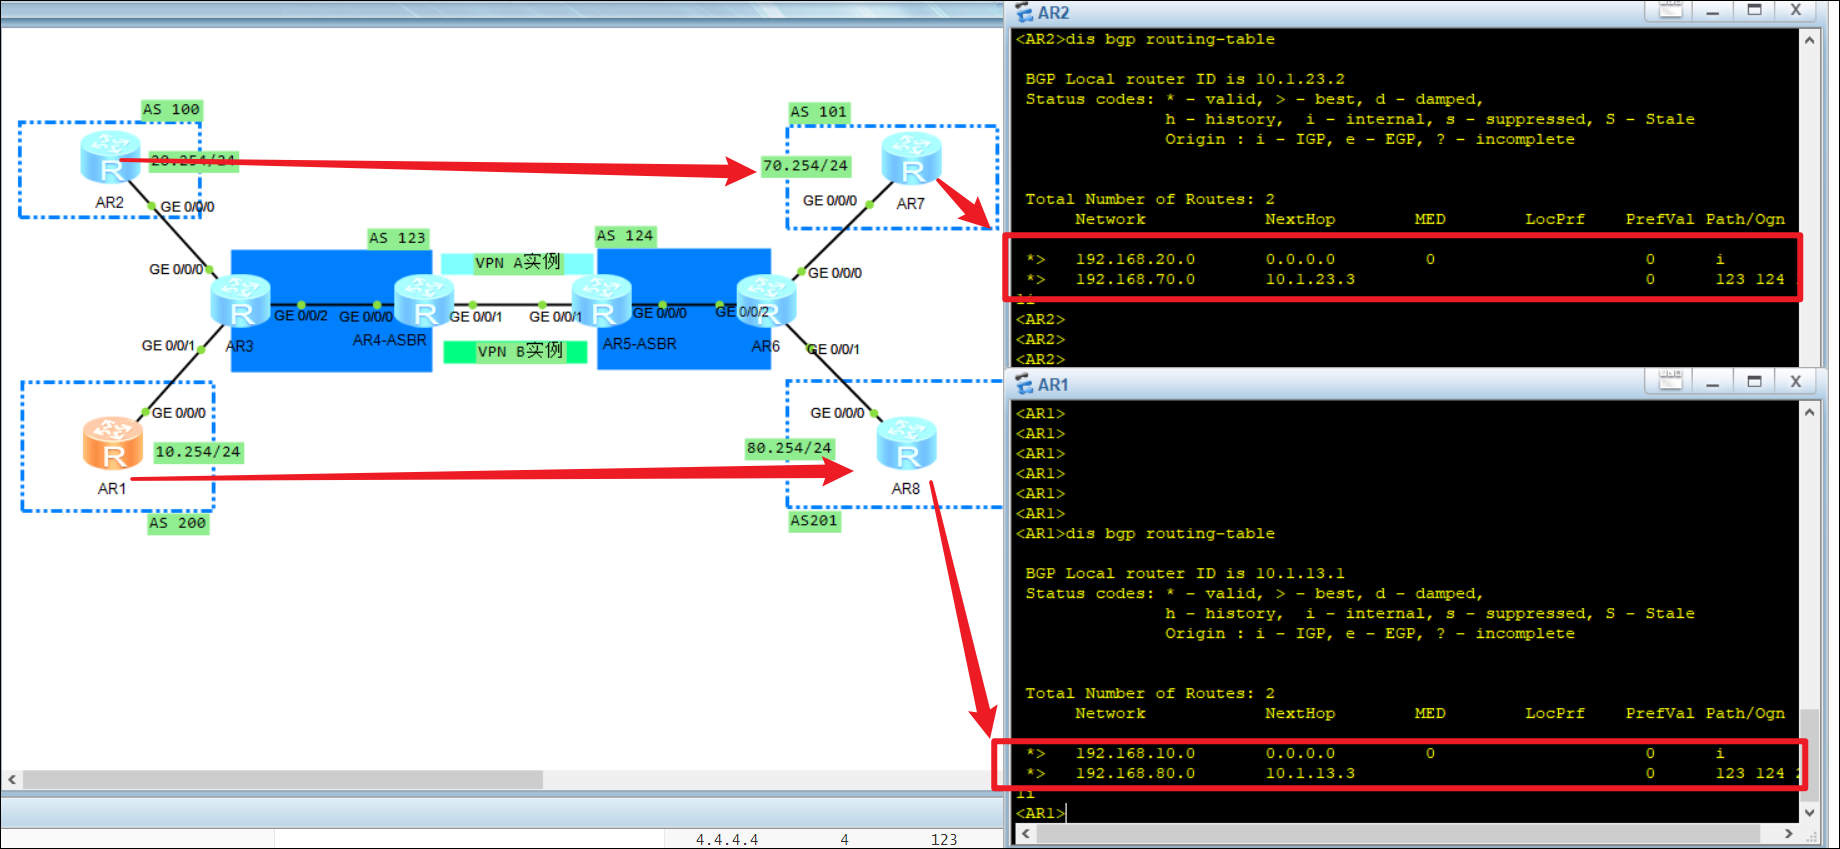The width and height of the screenshot is (1840, 849).
Task: Click the AR1 terminal scroll-down arrow
Action: (1809, 813)
